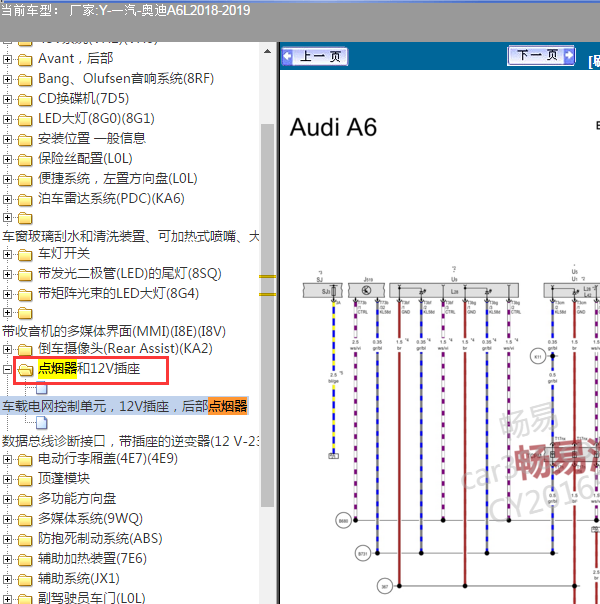Image resolution: width=600 pixels, height=604 pixels.
Task: Expand LED大灯(8G0)(8G1) node
Action: click(x=7, y=119)
